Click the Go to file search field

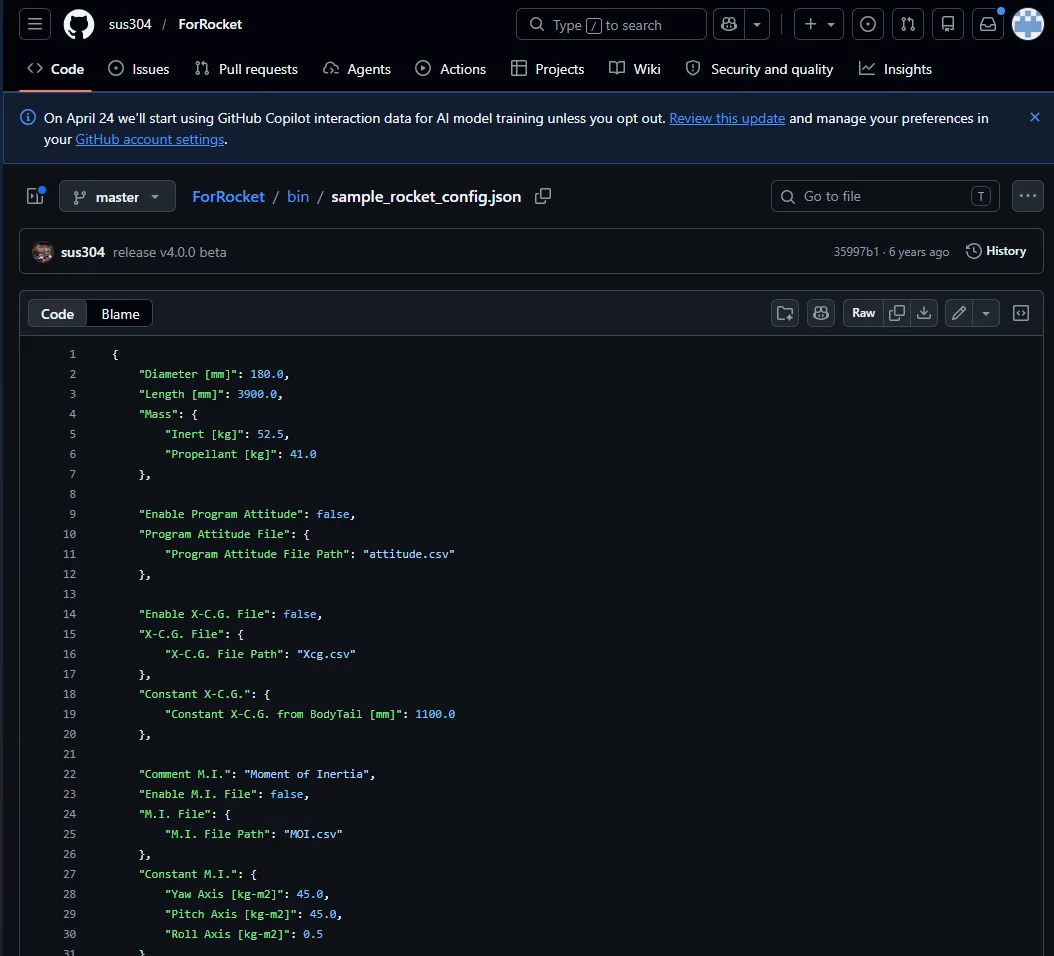tap(884, 196)
